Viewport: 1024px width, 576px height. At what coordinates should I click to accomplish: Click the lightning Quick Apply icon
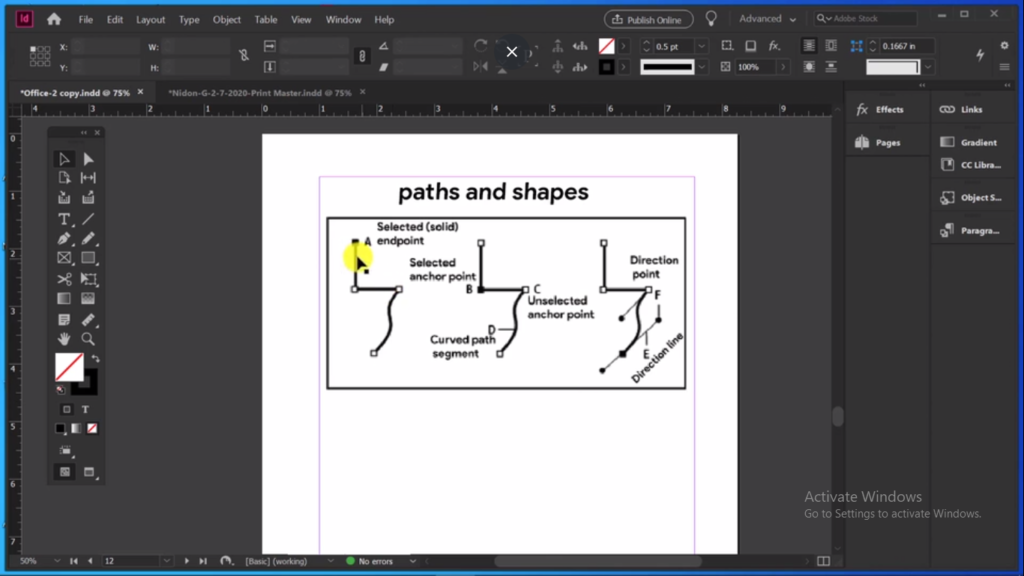[980, 56]
